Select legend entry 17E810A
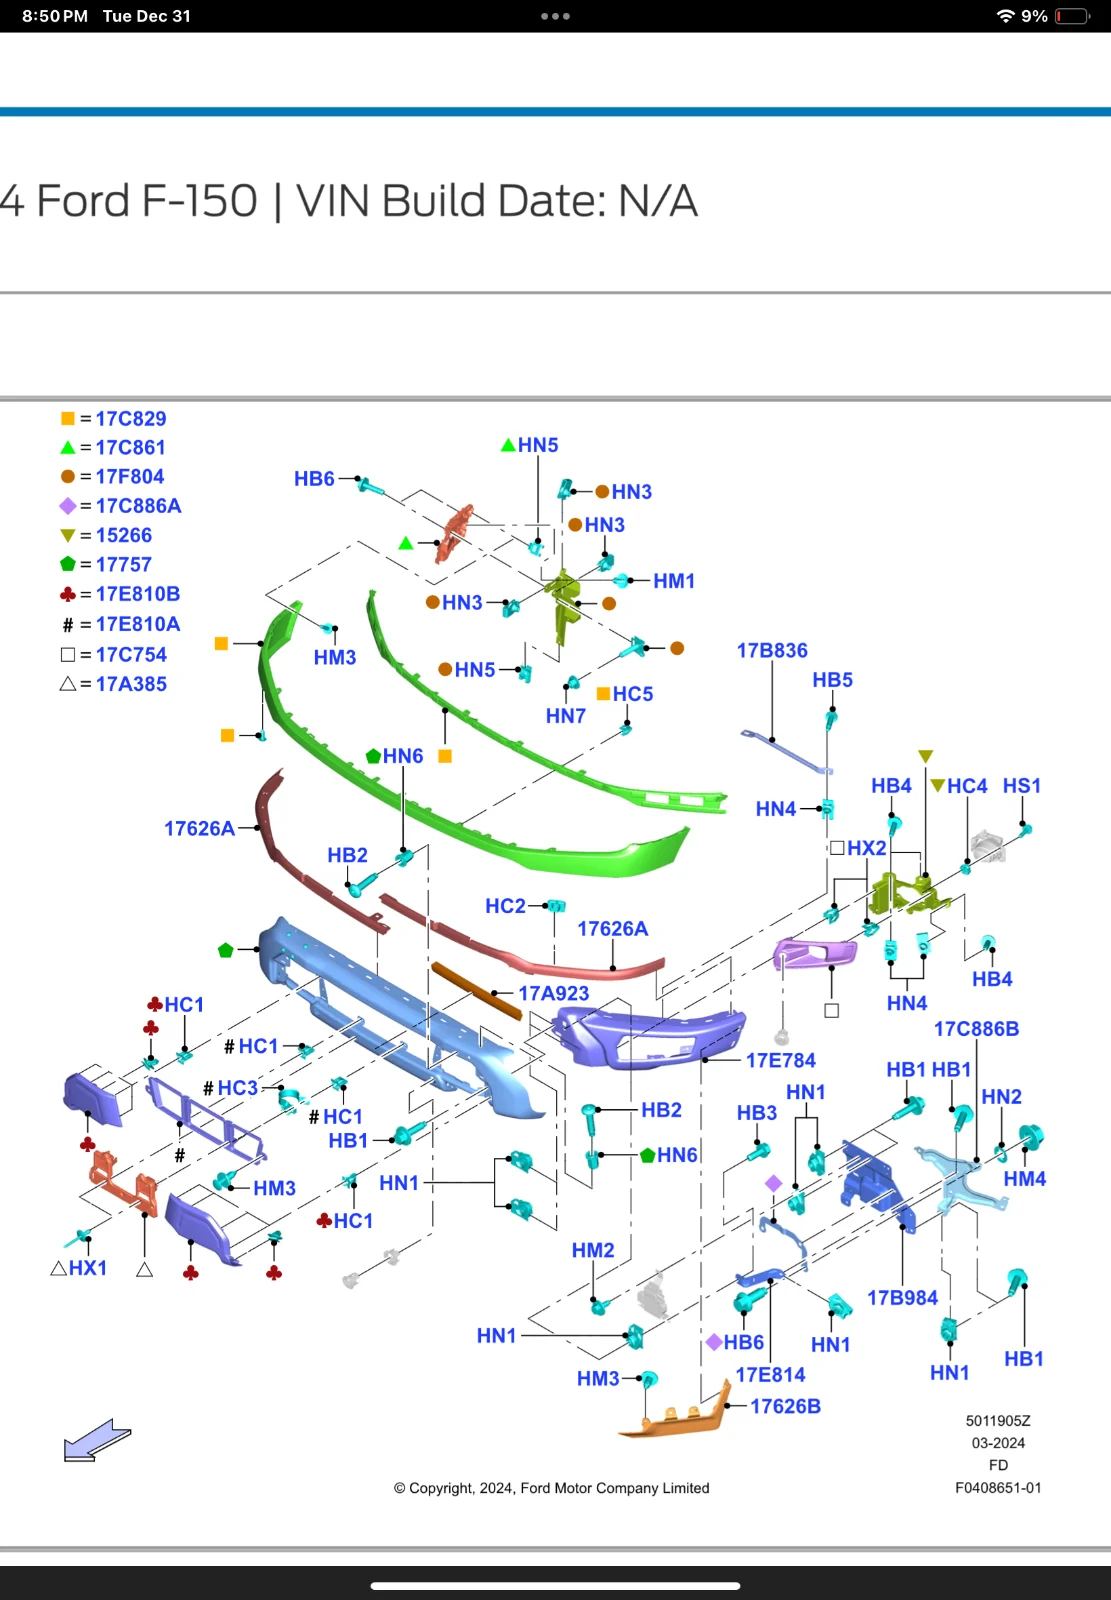1111x1600 pixels. coord(138,624)
